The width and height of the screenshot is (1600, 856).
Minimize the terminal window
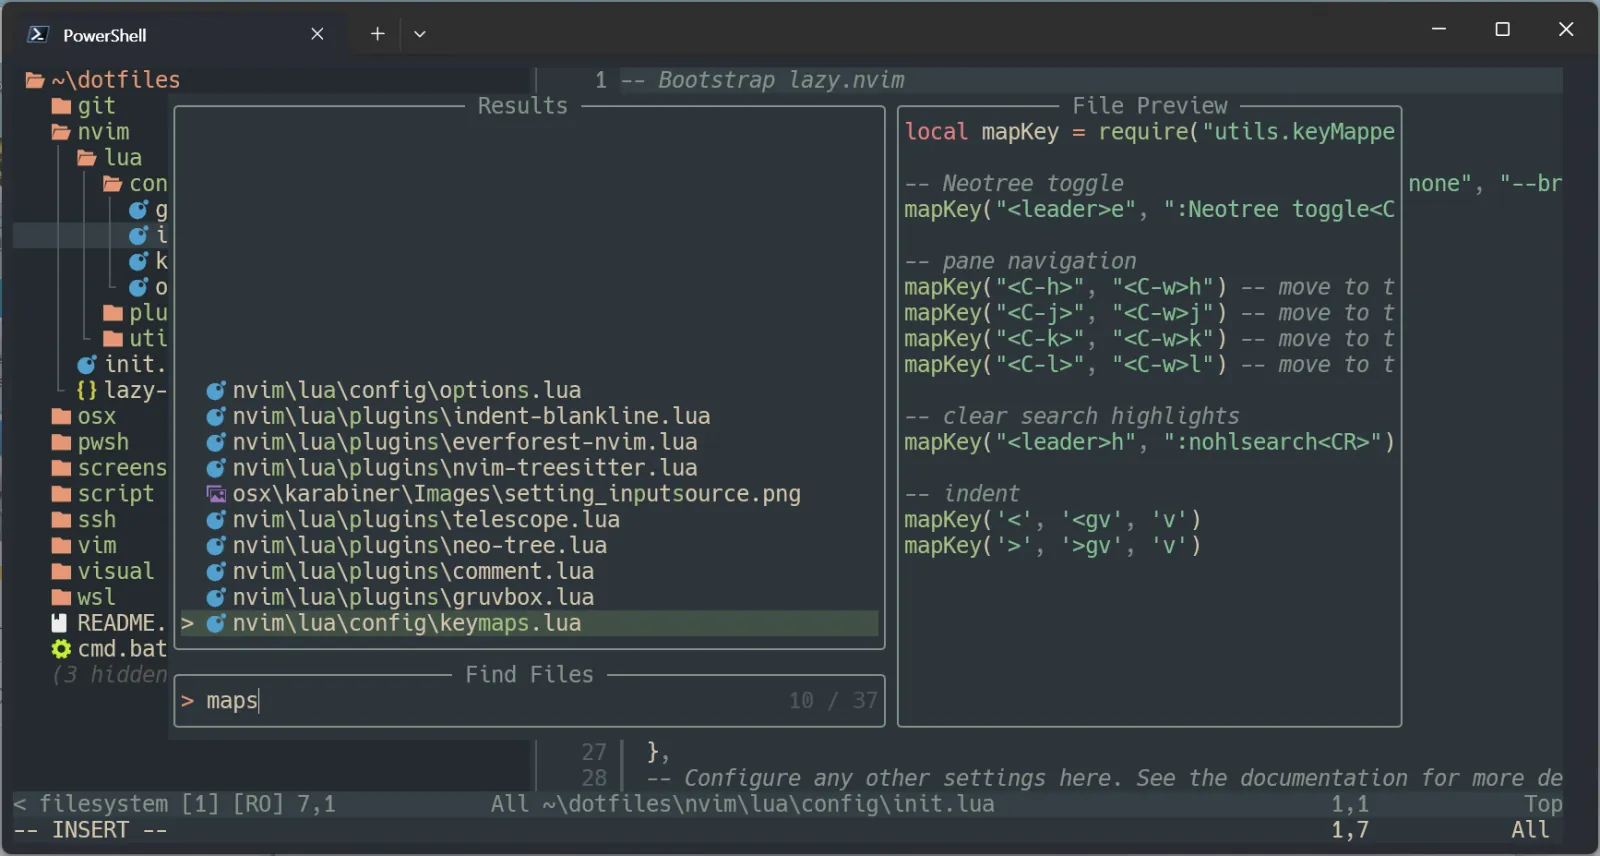(1438, 30)
